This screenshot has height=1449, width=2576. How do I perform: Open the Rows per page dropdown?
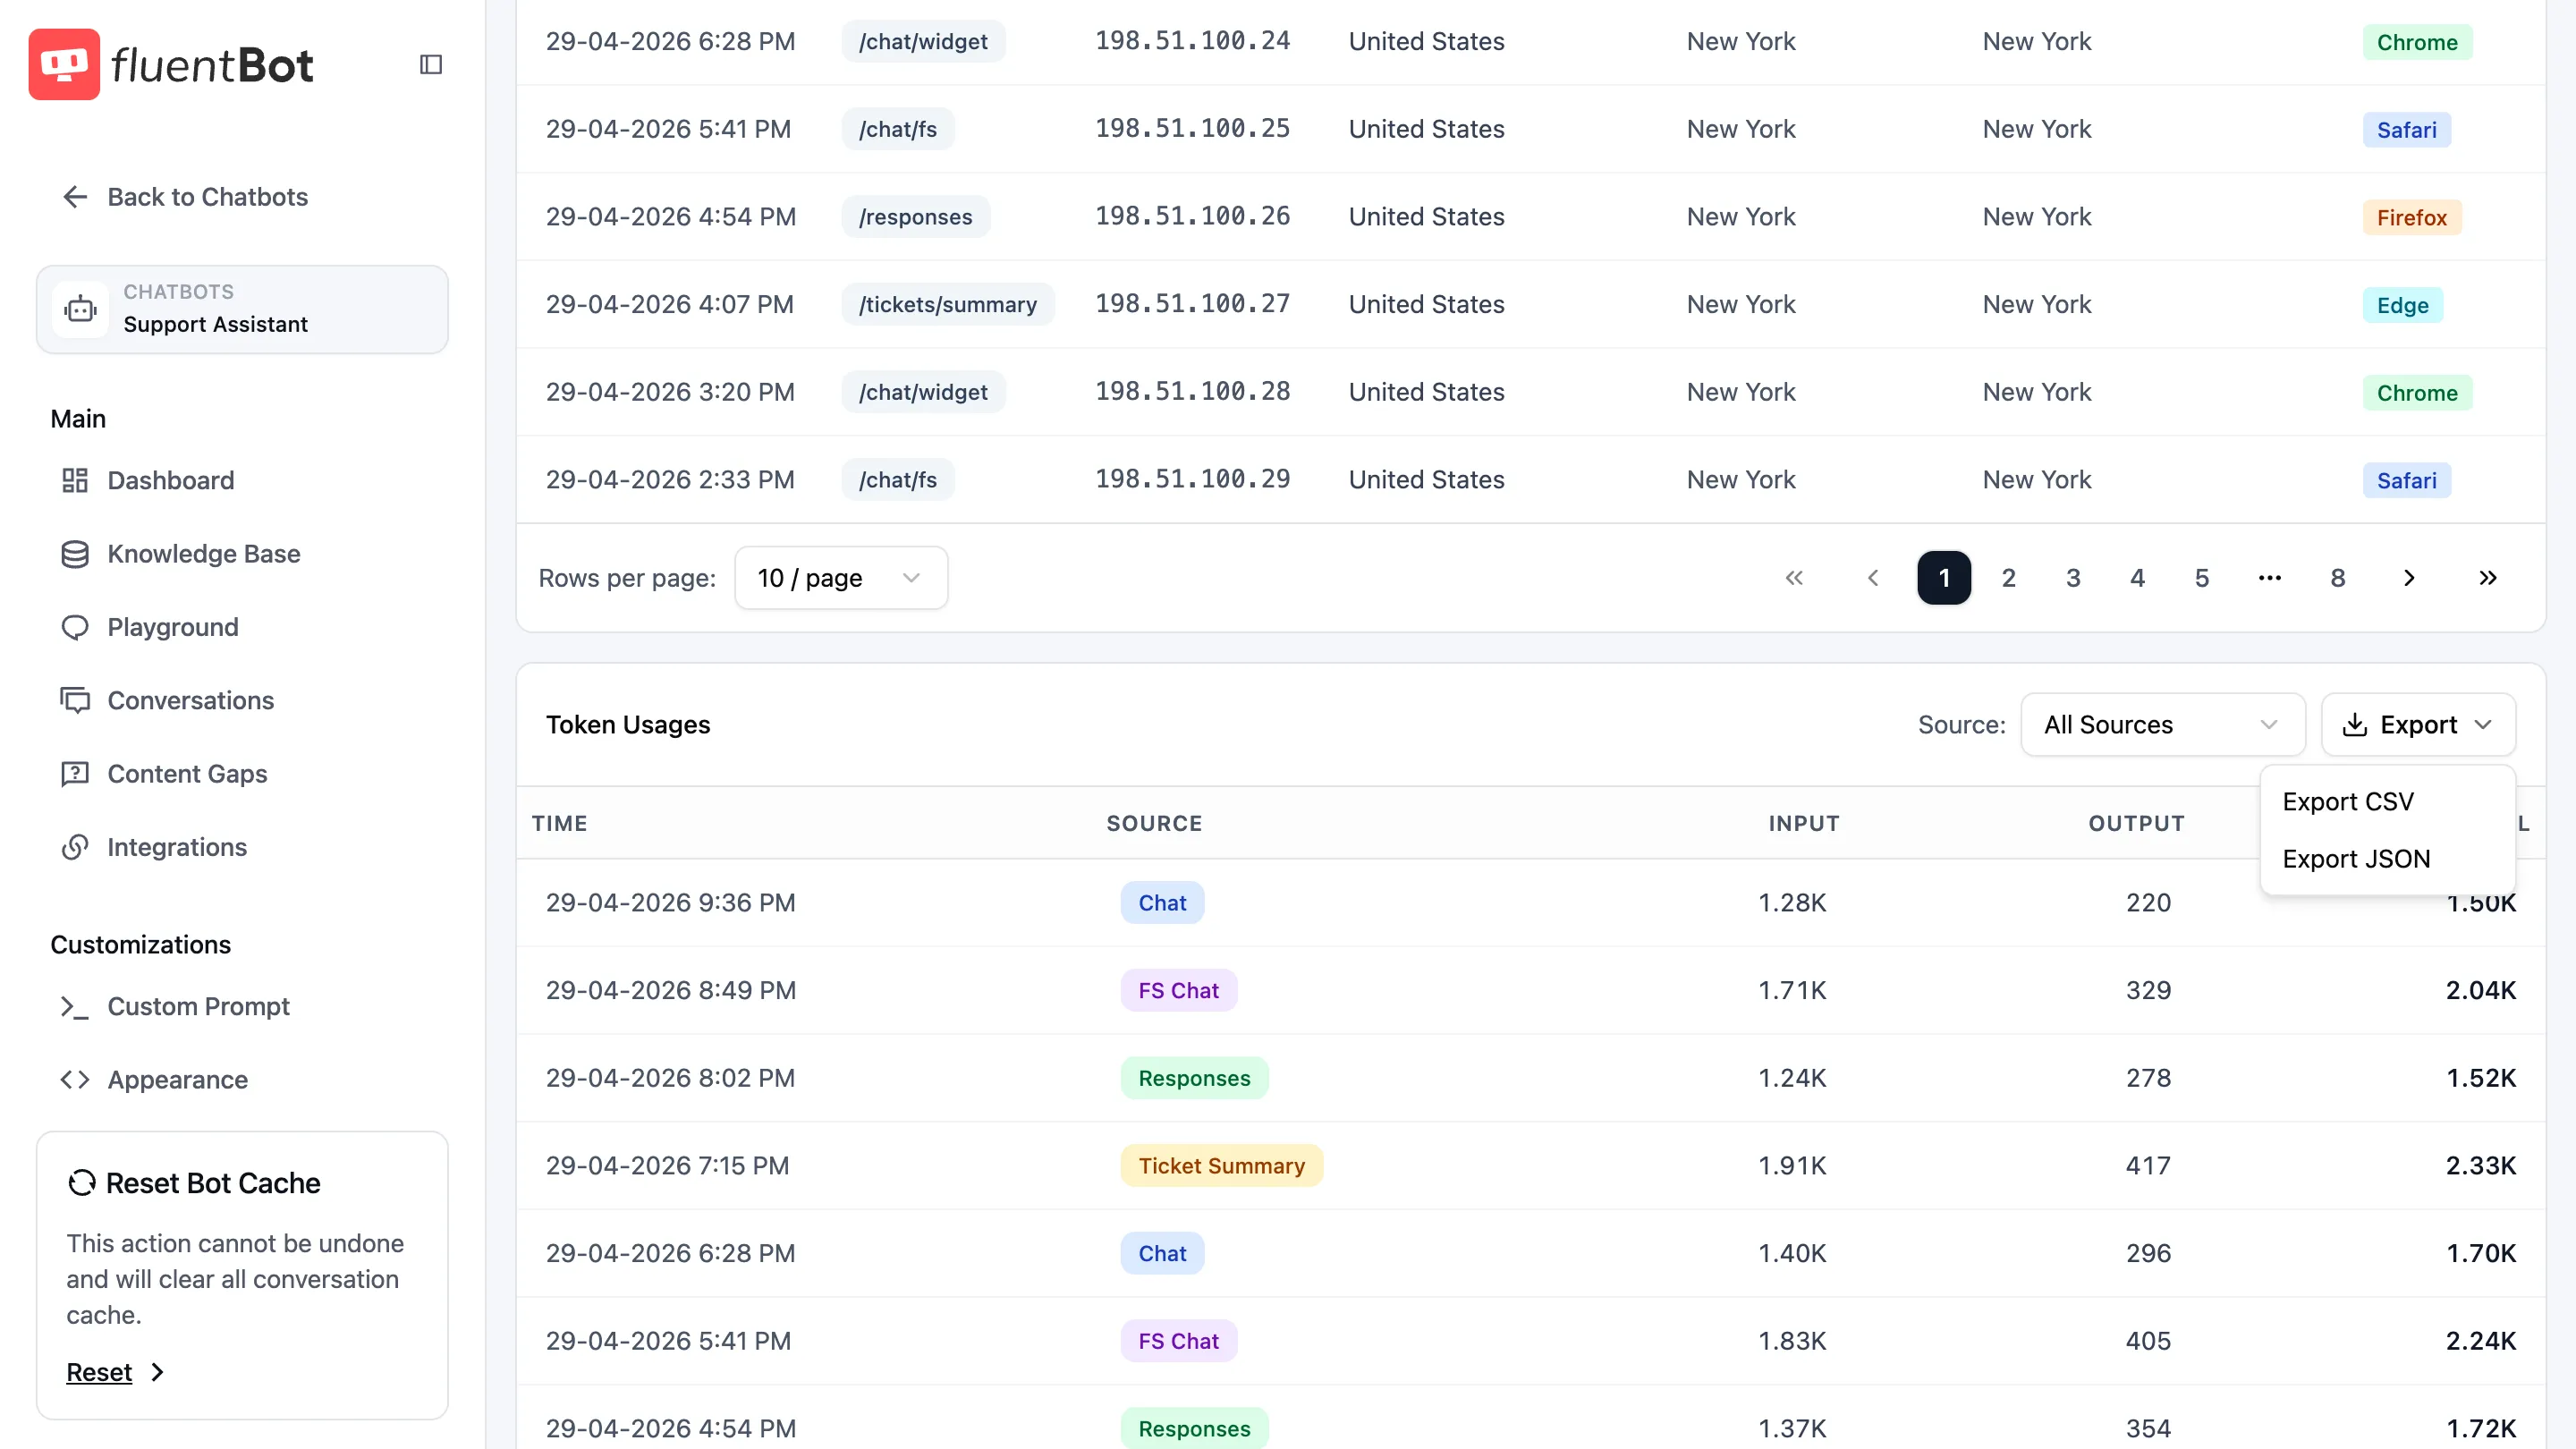pyautogui.click(x=841, y=578)
